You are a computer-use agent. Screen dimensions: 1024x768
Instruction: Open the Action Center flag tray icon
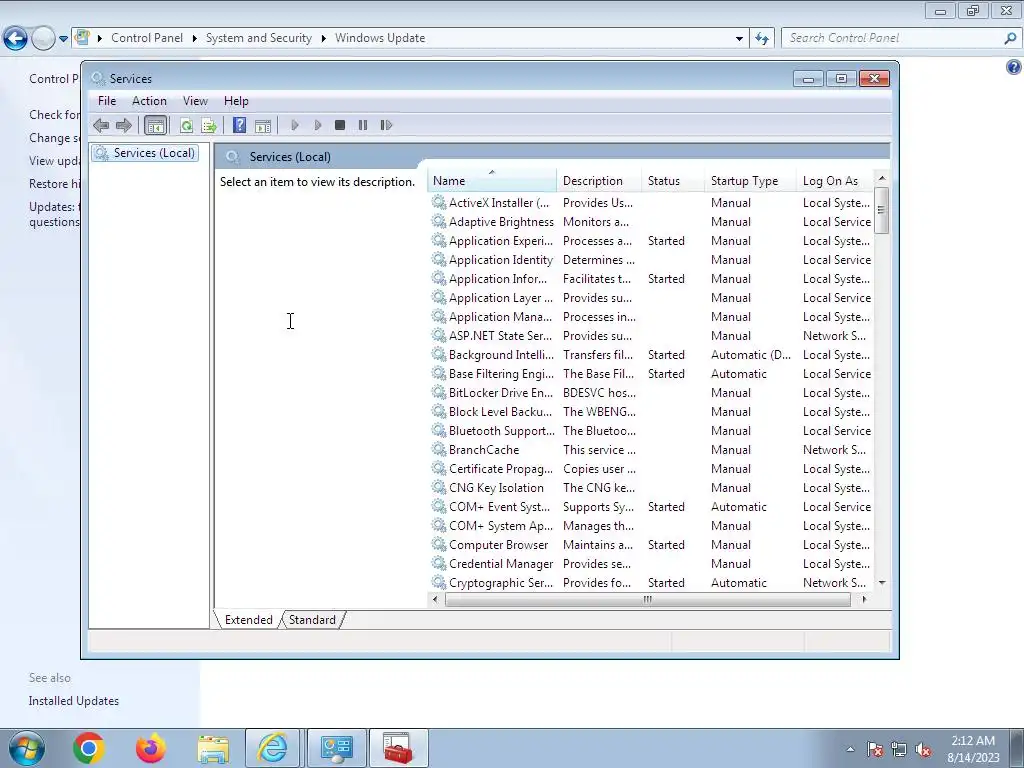pyautogui.click(x=875, y=750)
